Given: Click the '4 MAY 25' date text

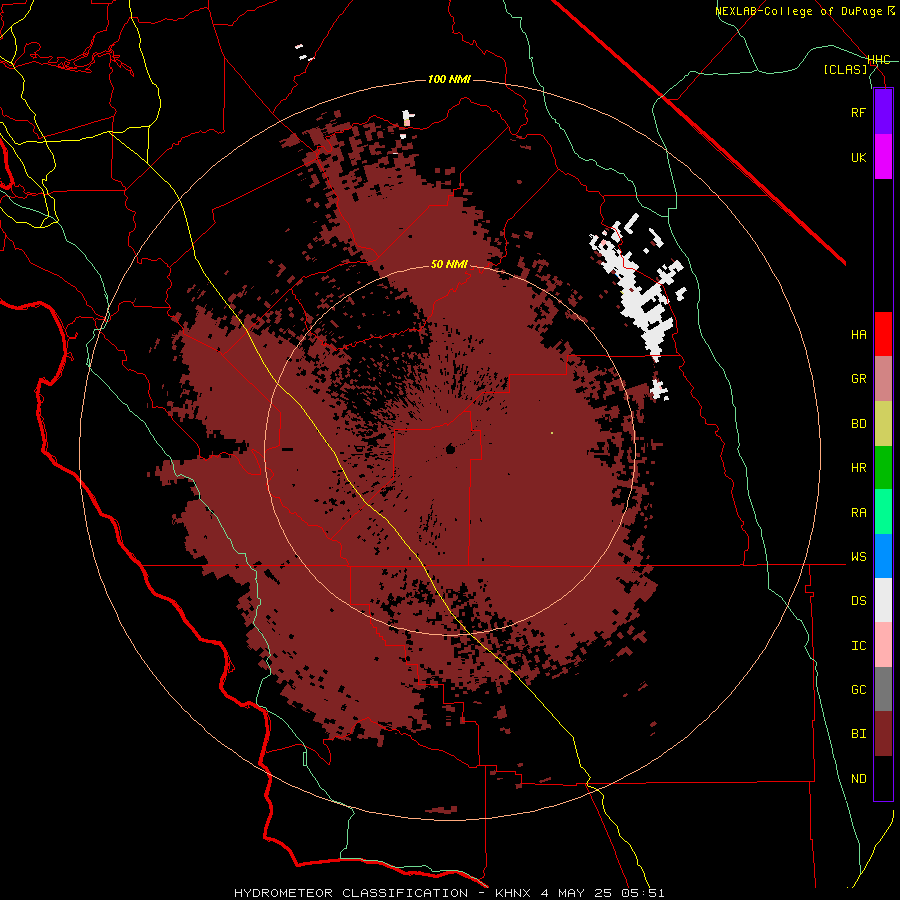Looking at the screenshot, I should [575, 893].
